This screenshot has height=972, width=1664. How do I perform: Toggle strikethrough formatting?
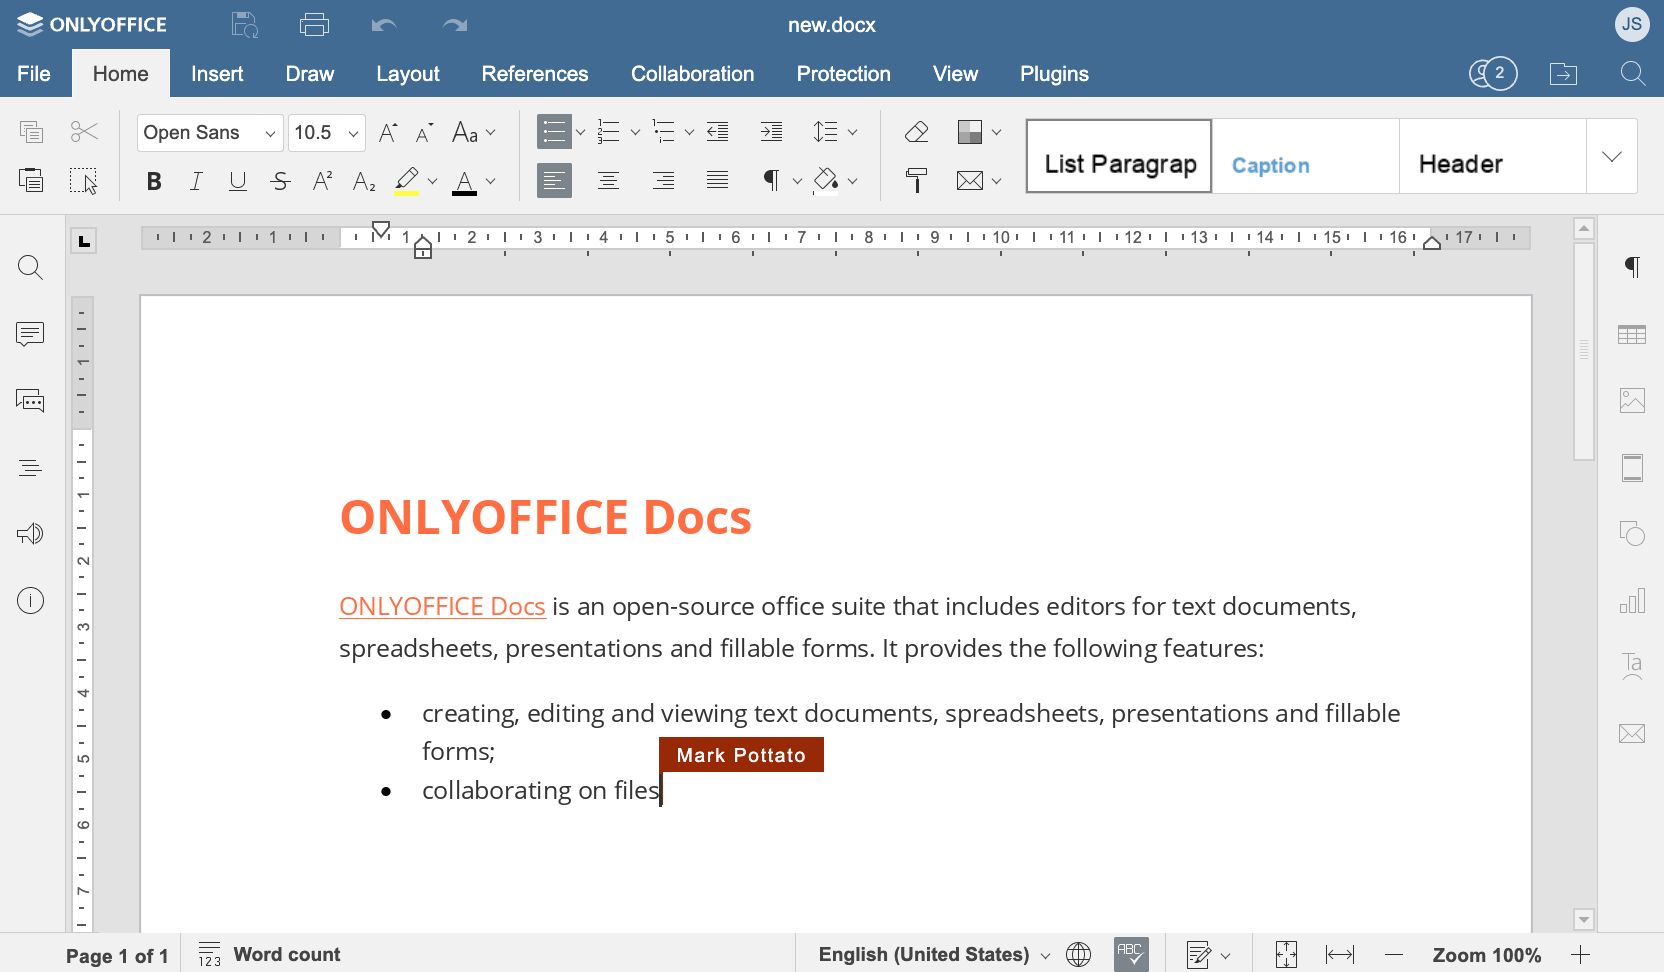280,181
